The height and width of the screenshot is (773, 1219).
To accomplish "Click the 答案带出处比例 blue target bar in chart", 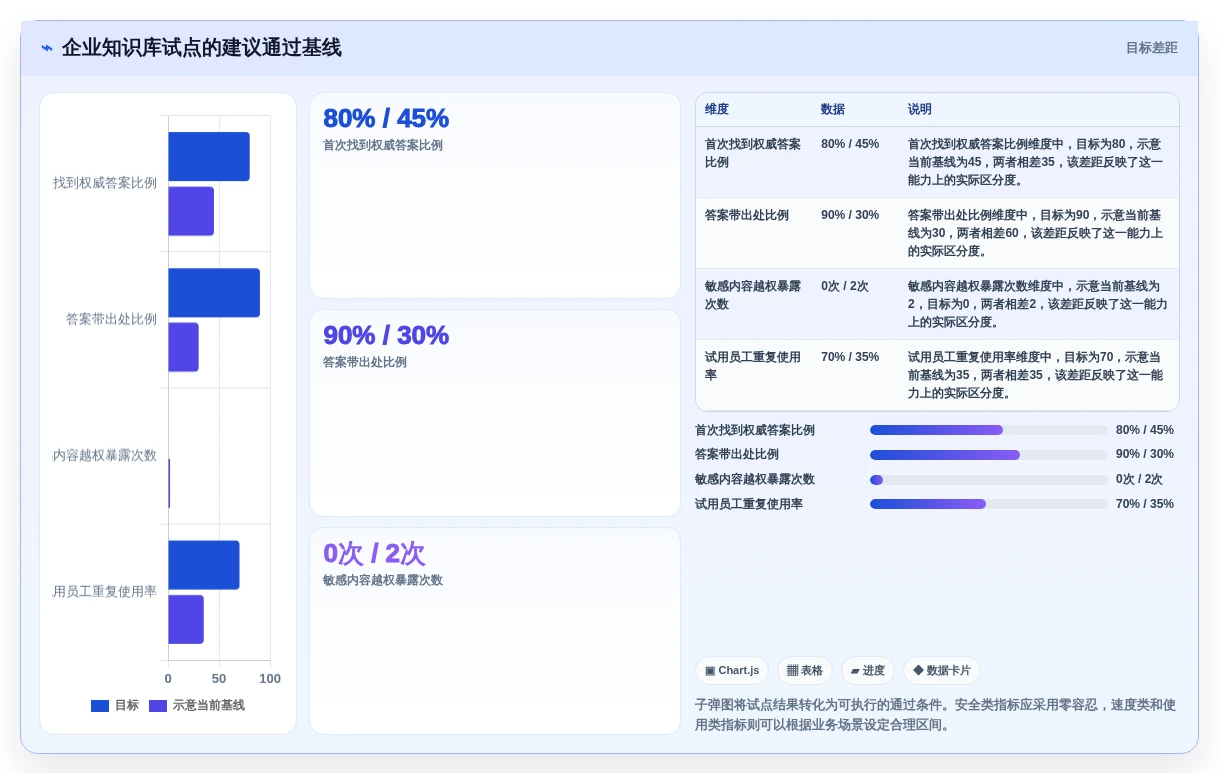I will (214, 293).
